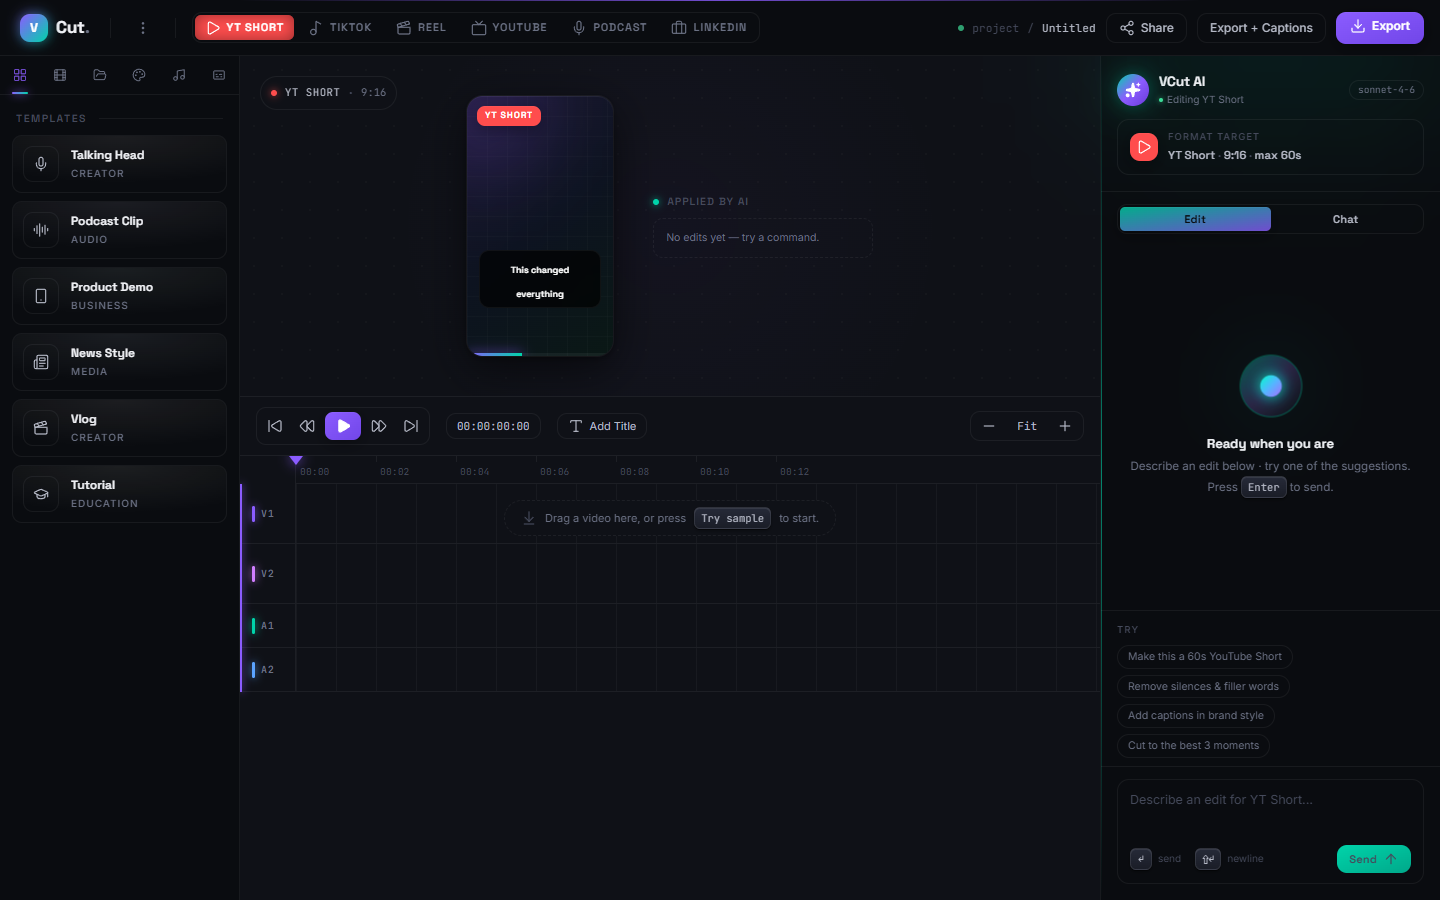Click the Talking Head microphone icon
The image size is (1440, 900).
pyautogui.click(x=41, y=164)
